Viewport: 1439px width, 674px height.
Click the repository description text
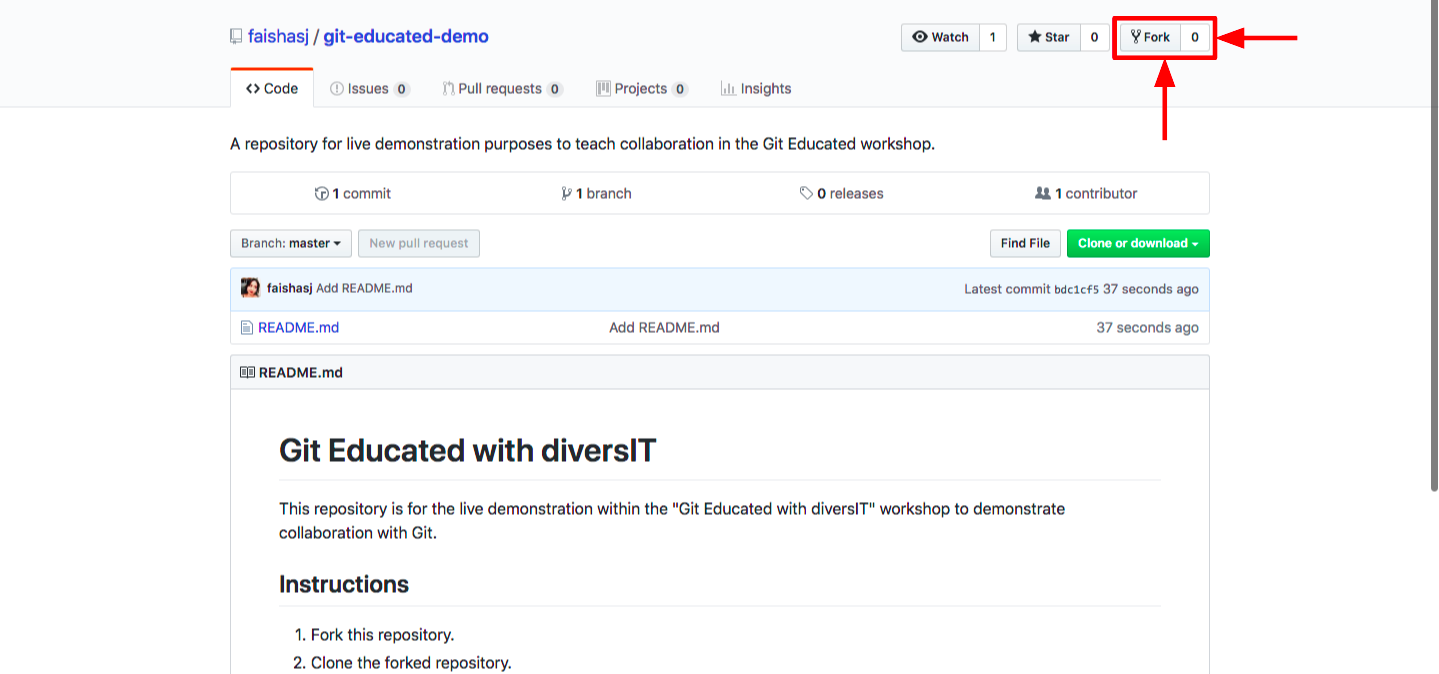(582, 144)
